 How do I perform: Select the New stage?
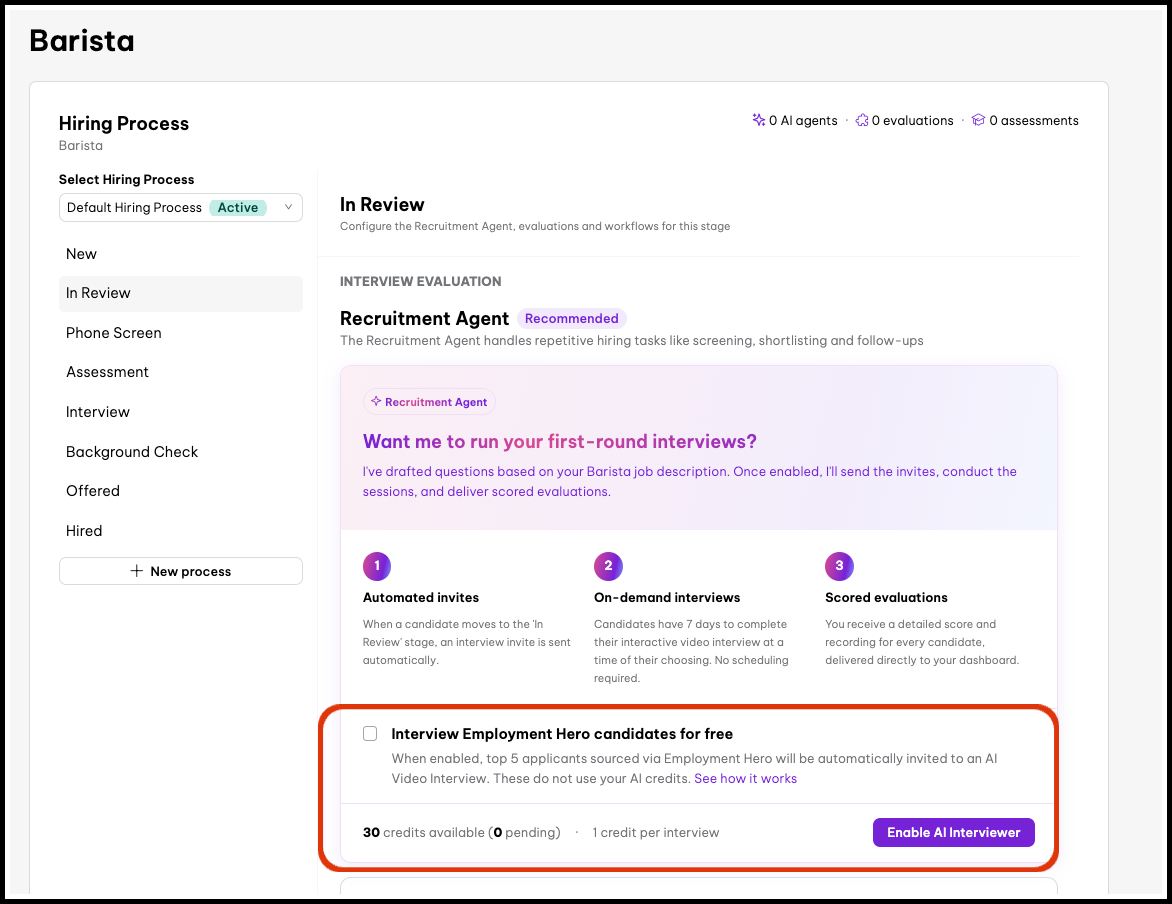(x=181, y=254)
